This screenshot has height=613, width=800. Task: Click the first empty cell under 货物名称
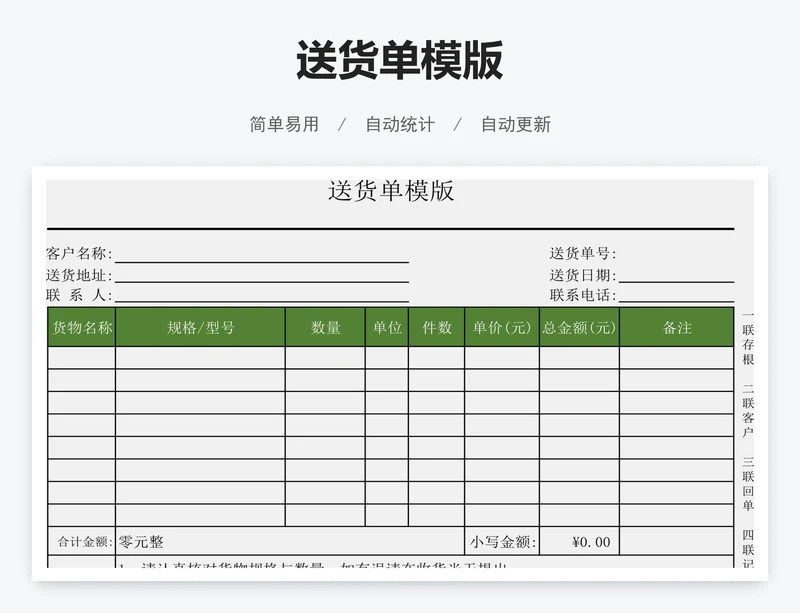(x=82, y=358)
